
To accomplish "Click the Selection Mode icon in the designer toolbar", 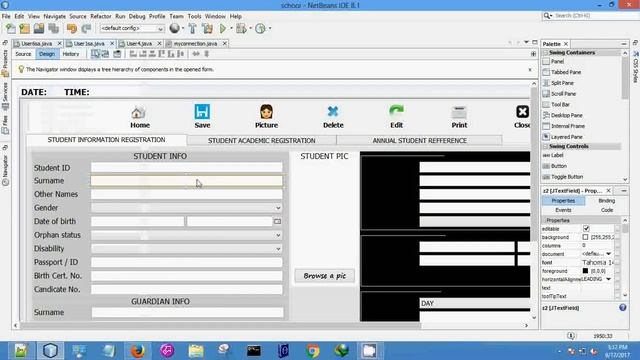I will click(x=96, y=54).
